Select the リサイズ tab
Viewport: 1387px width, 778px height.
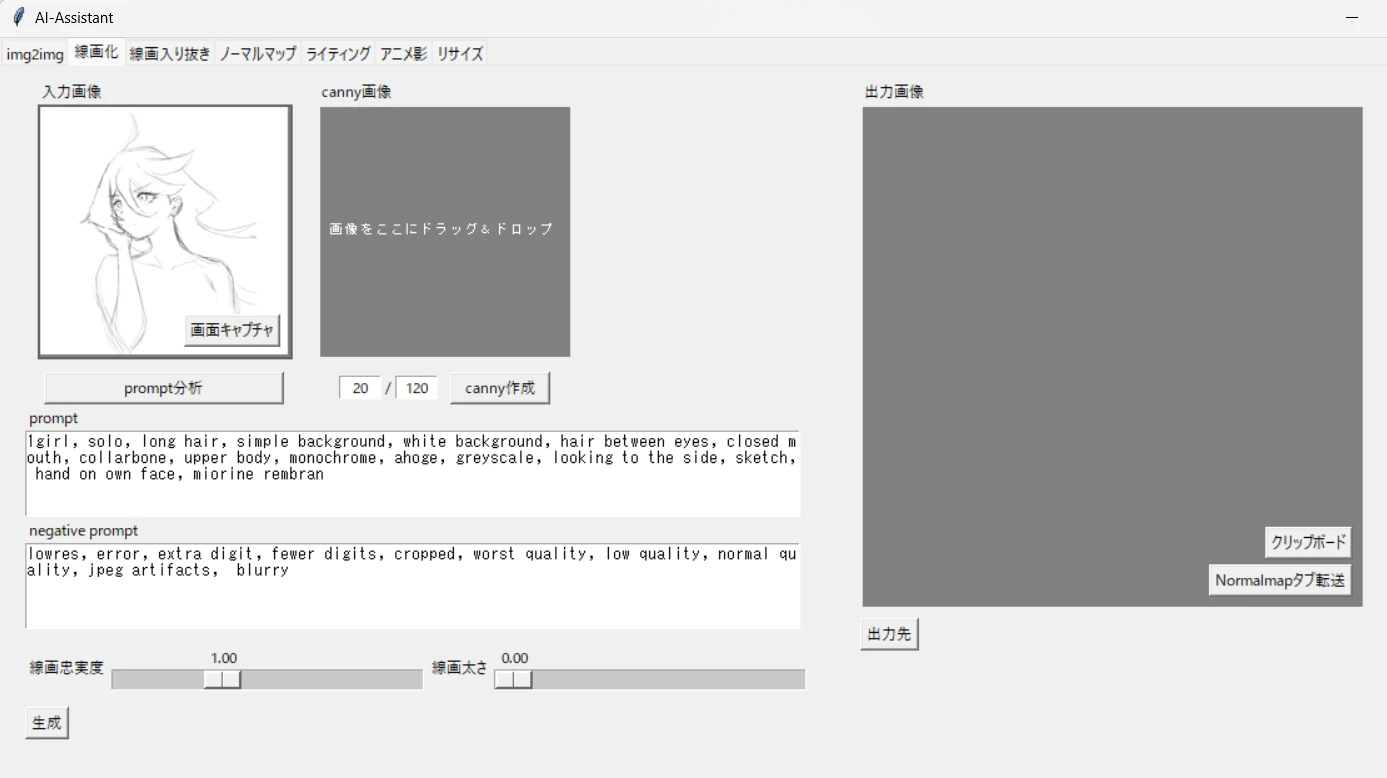pyautogui.click(x=459, y=54)
